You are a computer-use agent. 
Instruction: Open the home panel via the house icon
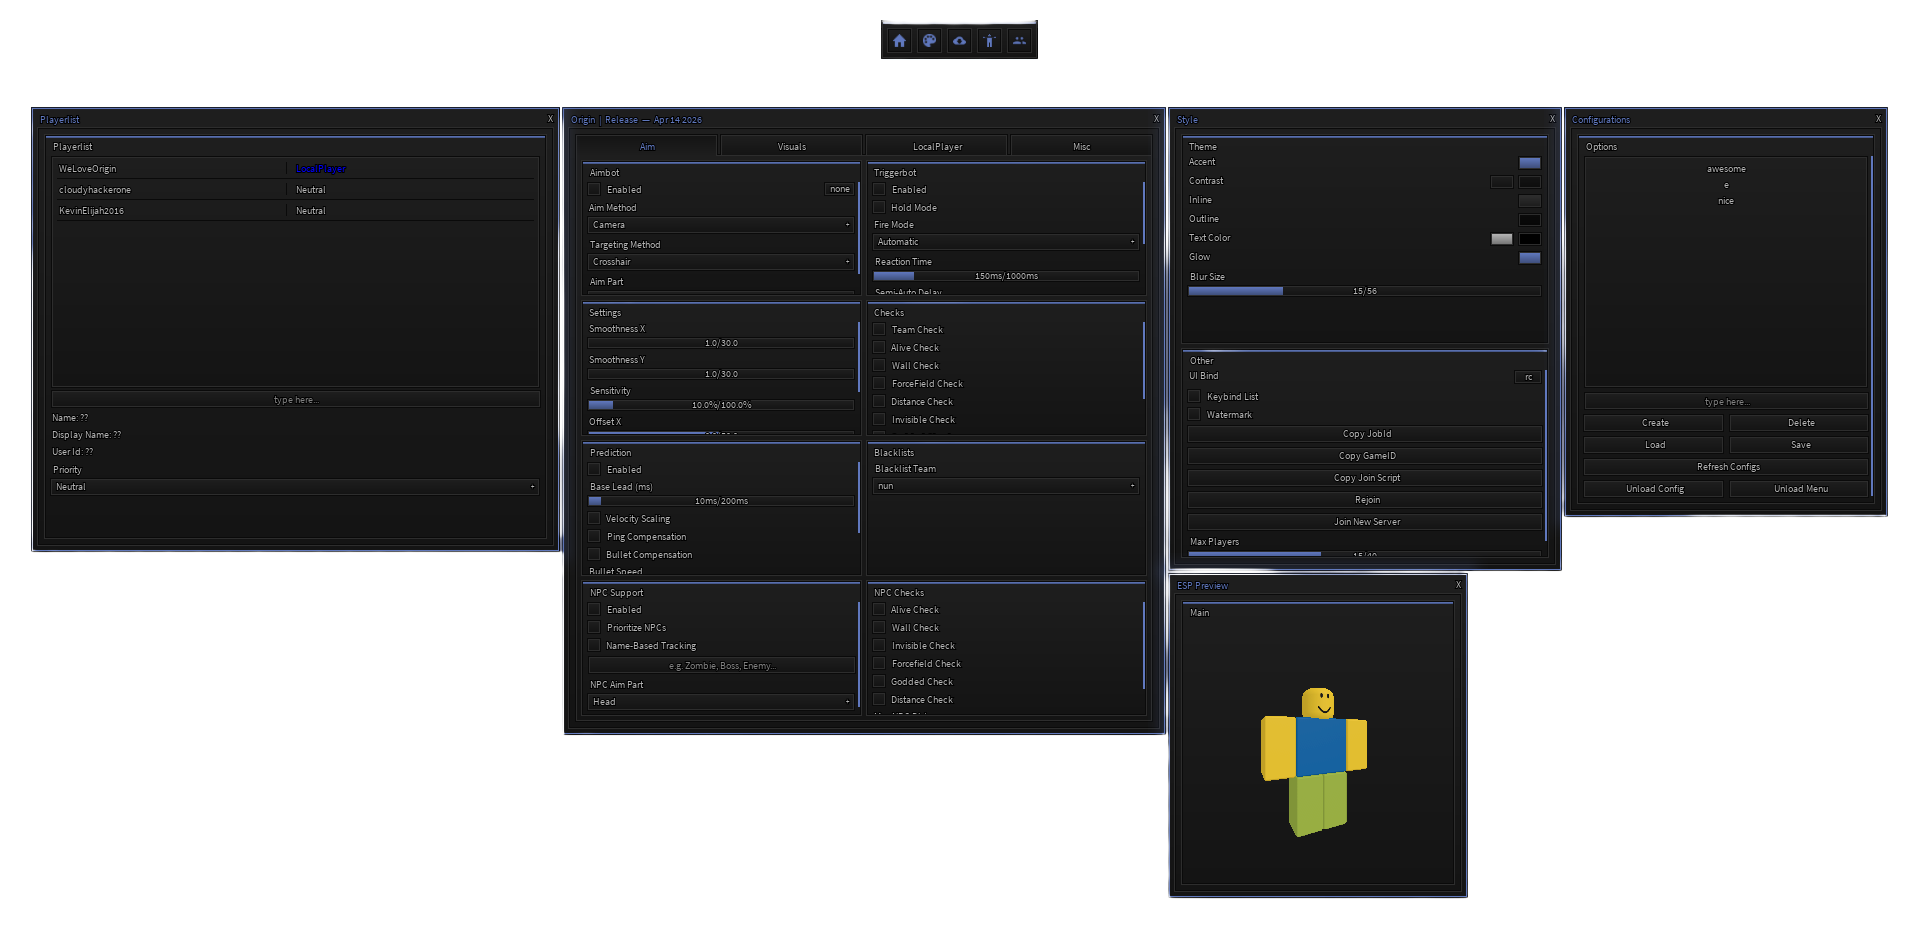pyautogui.click(x=899, y=40)
